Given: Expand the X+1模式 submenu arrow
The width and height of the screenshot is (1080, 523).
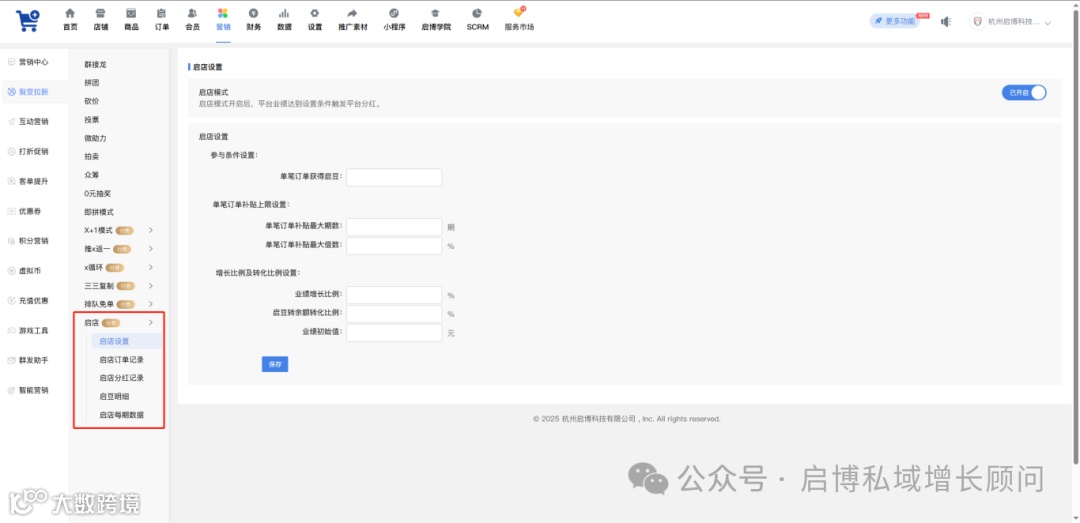Looking at the screenshot, I should [x=150, y=230].
